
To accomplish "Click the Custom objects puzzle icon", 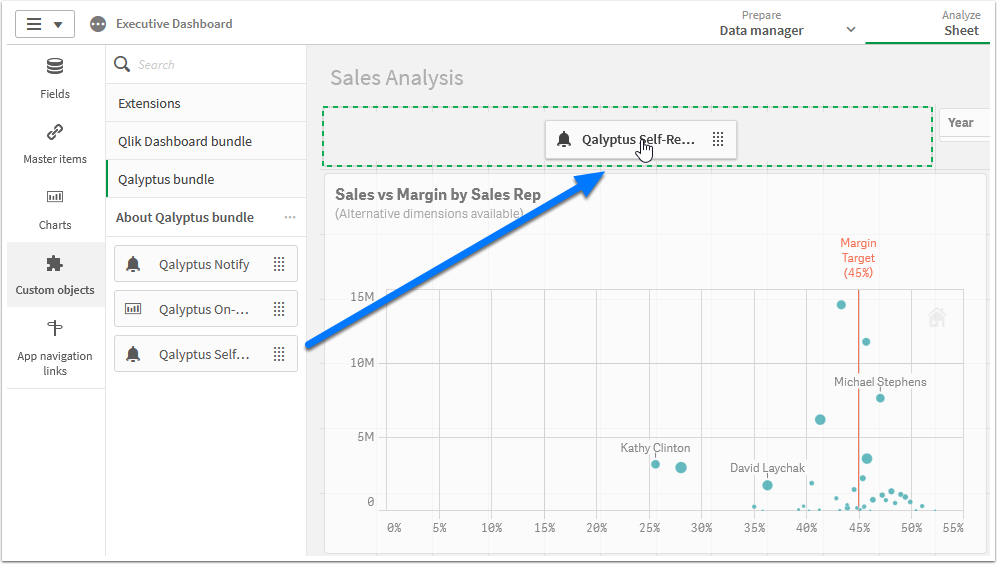I will 55,264.
